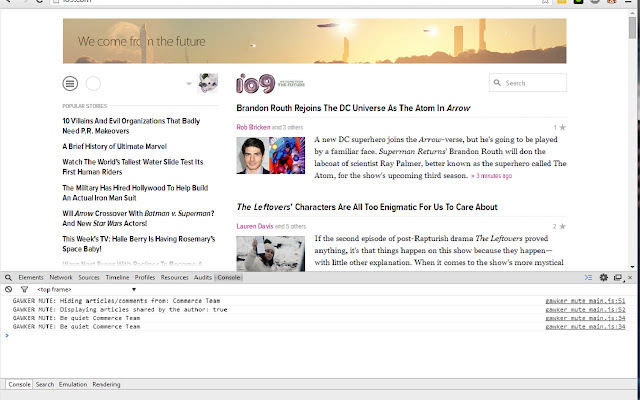This screenshot has width=640, height=400.
Task: Click the browser reload button
Action: pyautogui.click(x=39, y=2)
